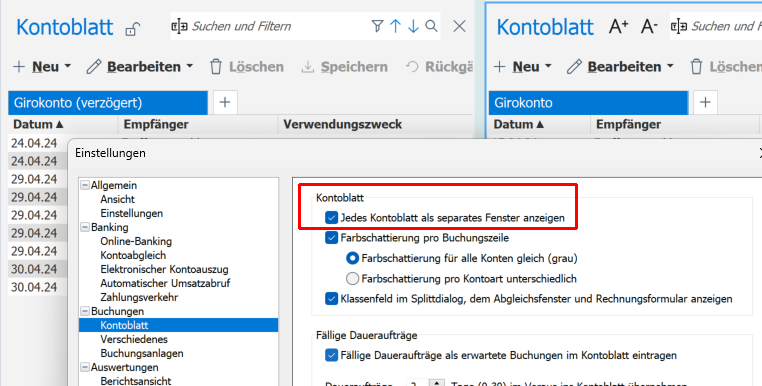Clear the search with the X icon

(459, 26)
